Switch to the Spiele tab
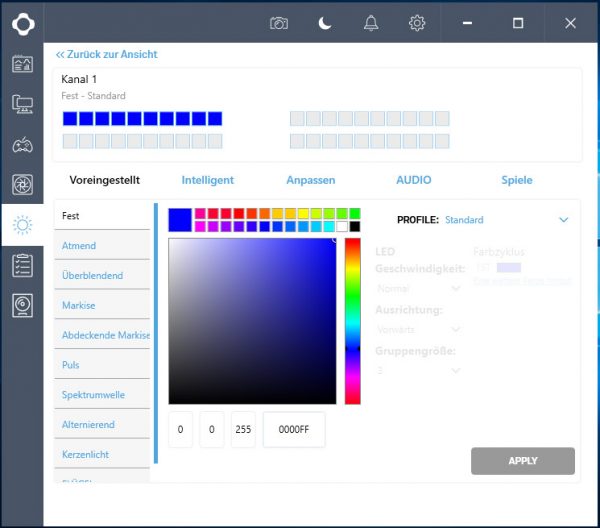600x528 pixels. pos(517,180)
